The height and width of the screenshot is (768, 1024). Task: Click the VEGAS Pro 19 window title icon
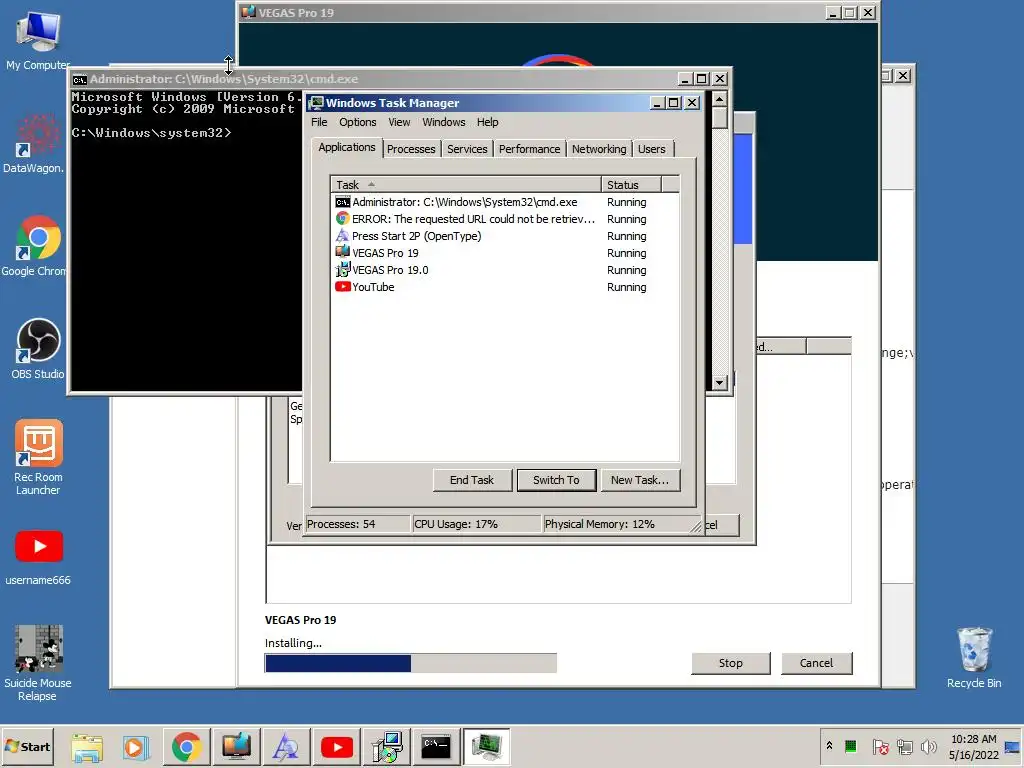[248, 12]
